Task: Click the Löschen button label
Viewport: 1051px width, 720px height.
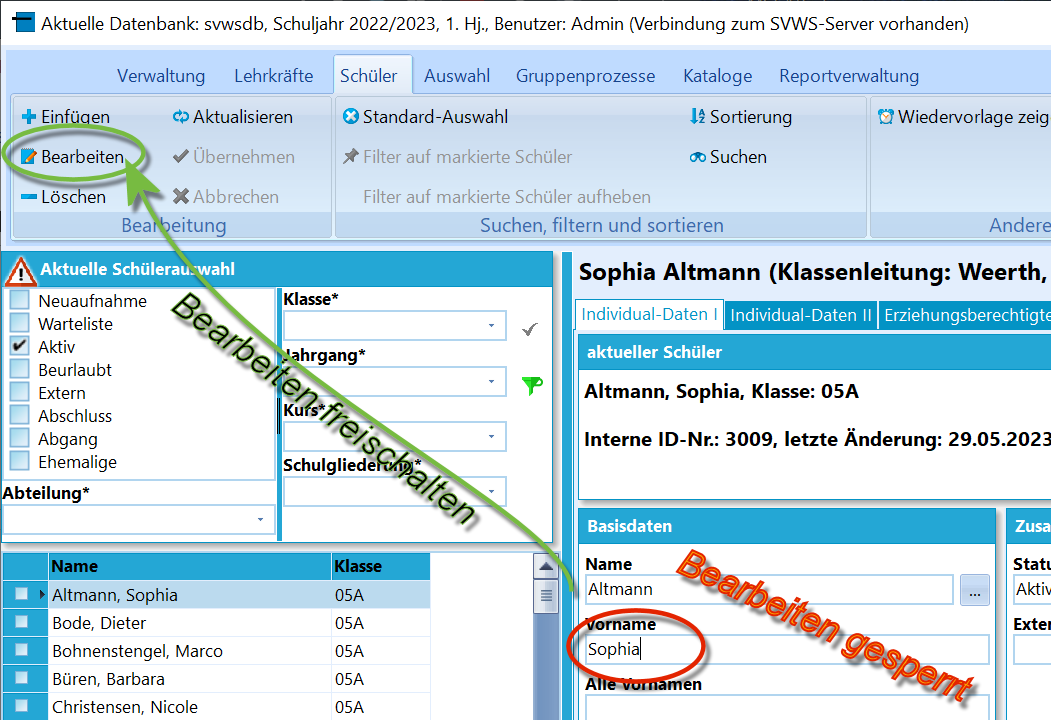Action: coord(73,197)
